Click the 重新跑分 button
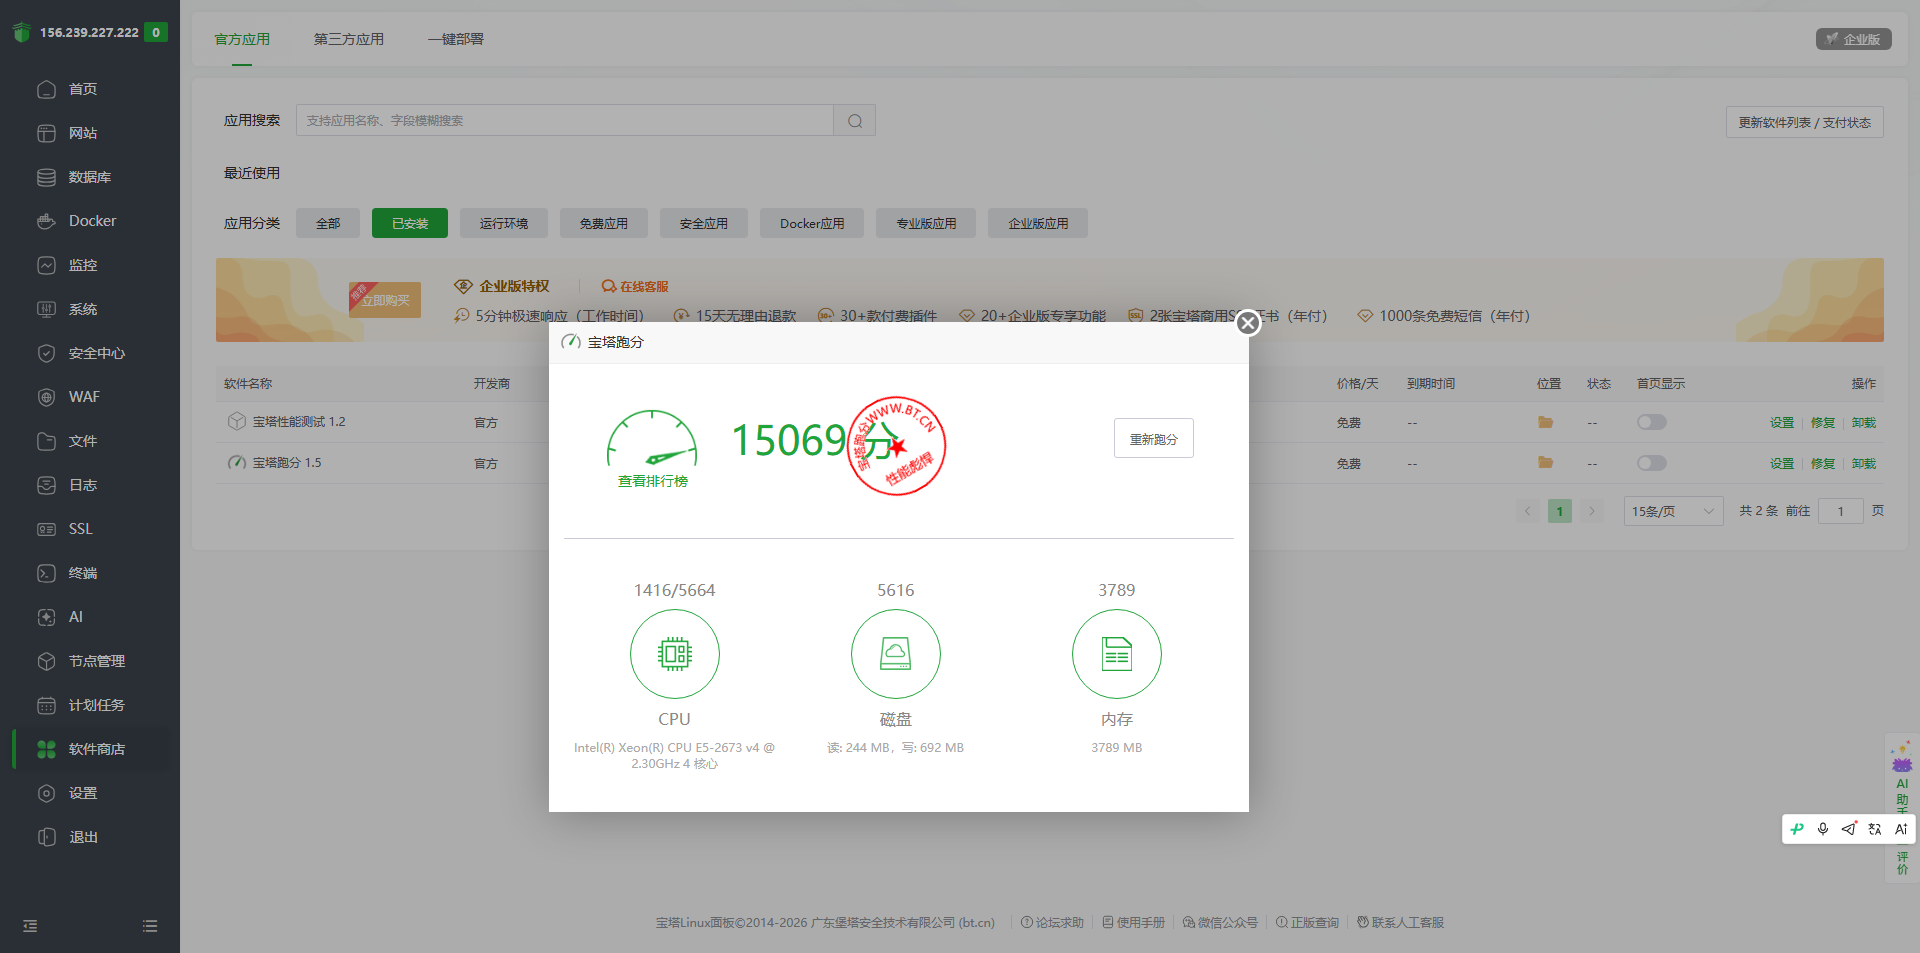The image size is (1920, 953). pyautogui.click(x=1154, y=438)
